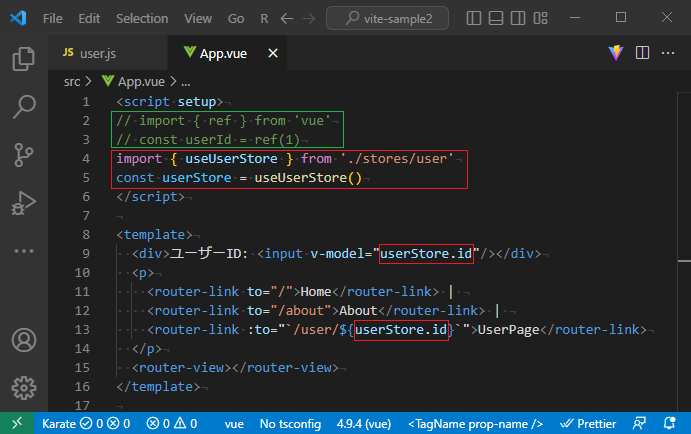Click the vertical scrollbar of the editor
Screen dimensions: 691x434
click(x=684, y=252)
